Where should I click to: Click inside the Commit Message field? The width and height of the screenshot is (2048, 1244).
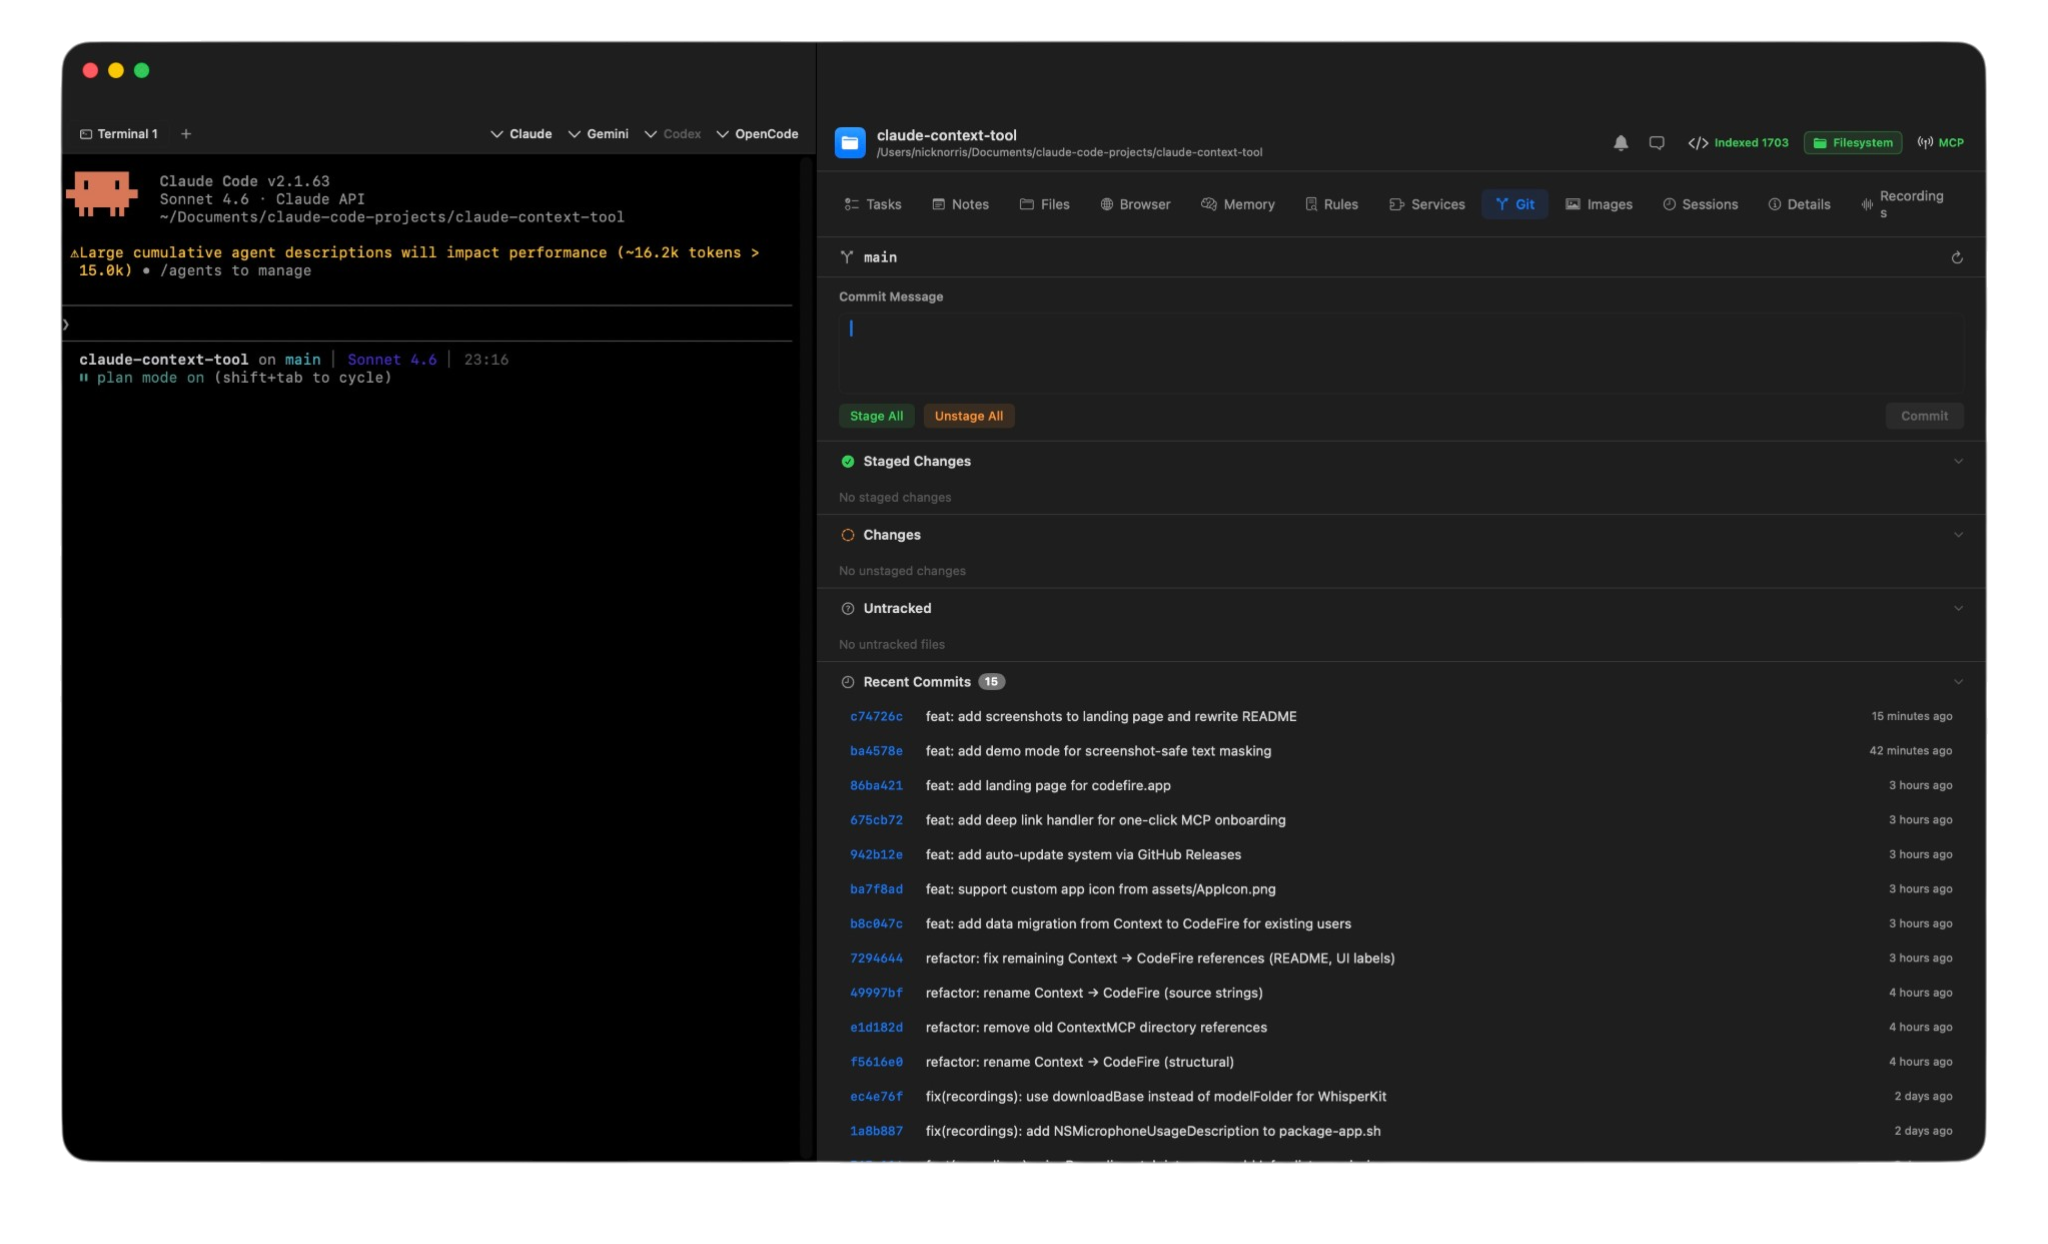tap(1399, 348)
